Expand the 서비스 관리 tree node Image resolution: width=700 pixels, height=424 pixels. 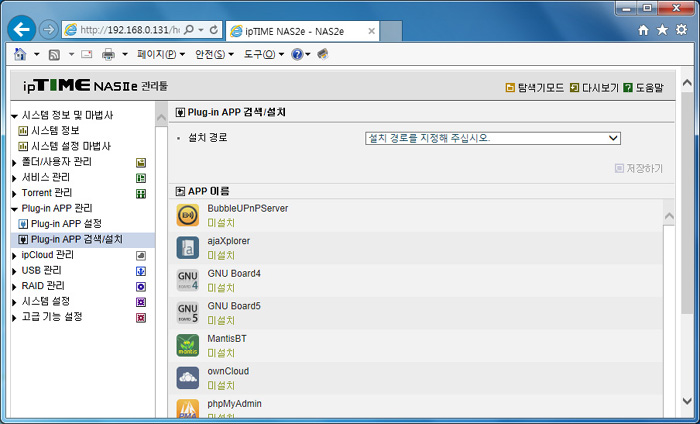(14, 179)
